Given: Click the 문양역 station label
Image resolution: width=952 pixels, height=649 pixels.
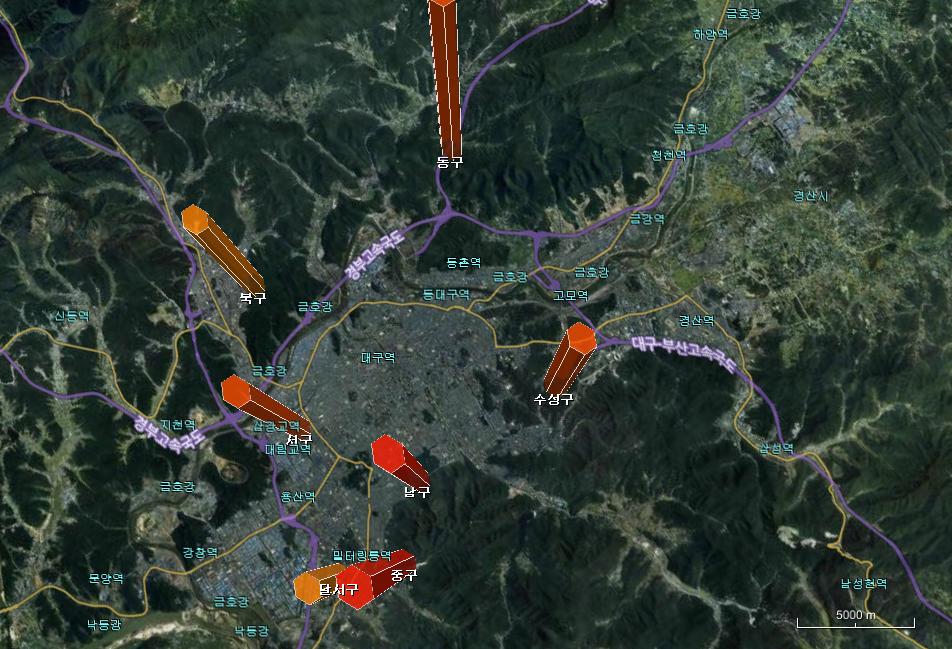Looking at the screenshot, I should coord(105,578).
